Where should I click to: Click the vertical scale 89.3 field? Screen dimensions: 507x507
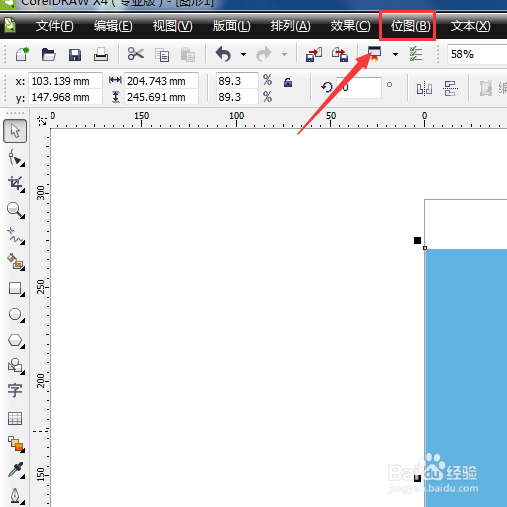tap(237, 97)
